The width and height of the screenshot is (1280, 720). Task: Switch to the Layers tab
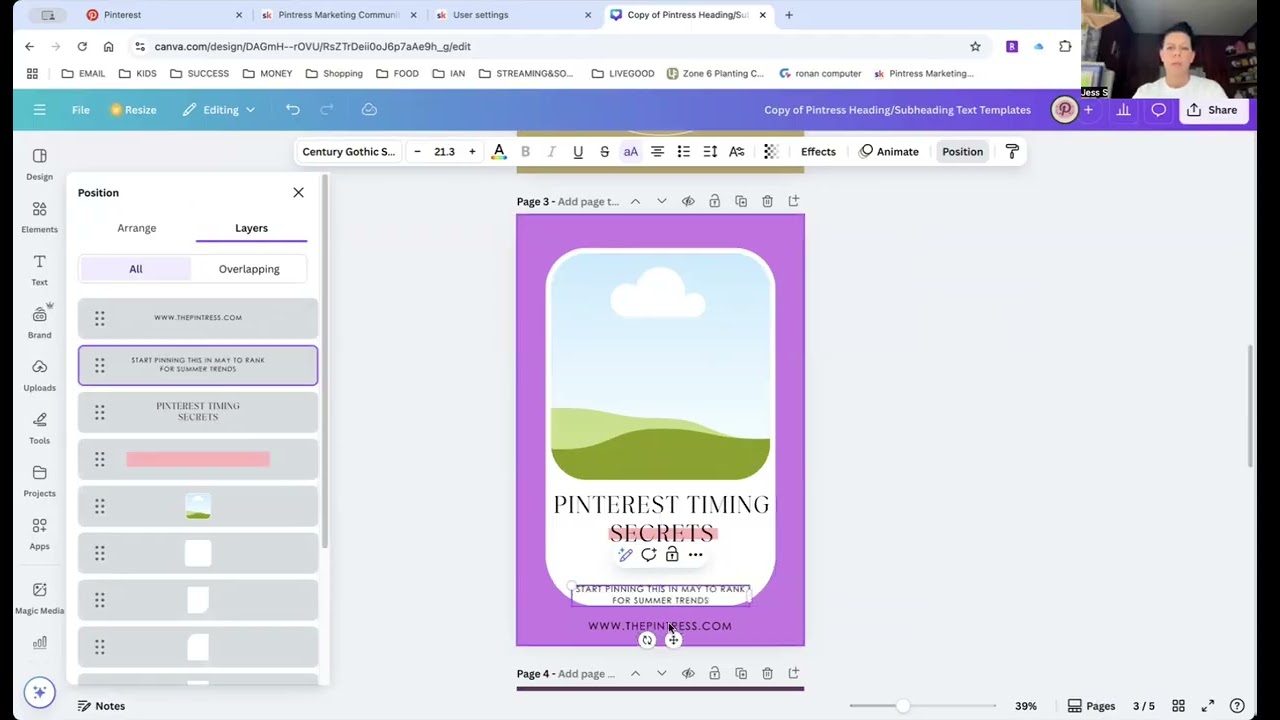252,228
